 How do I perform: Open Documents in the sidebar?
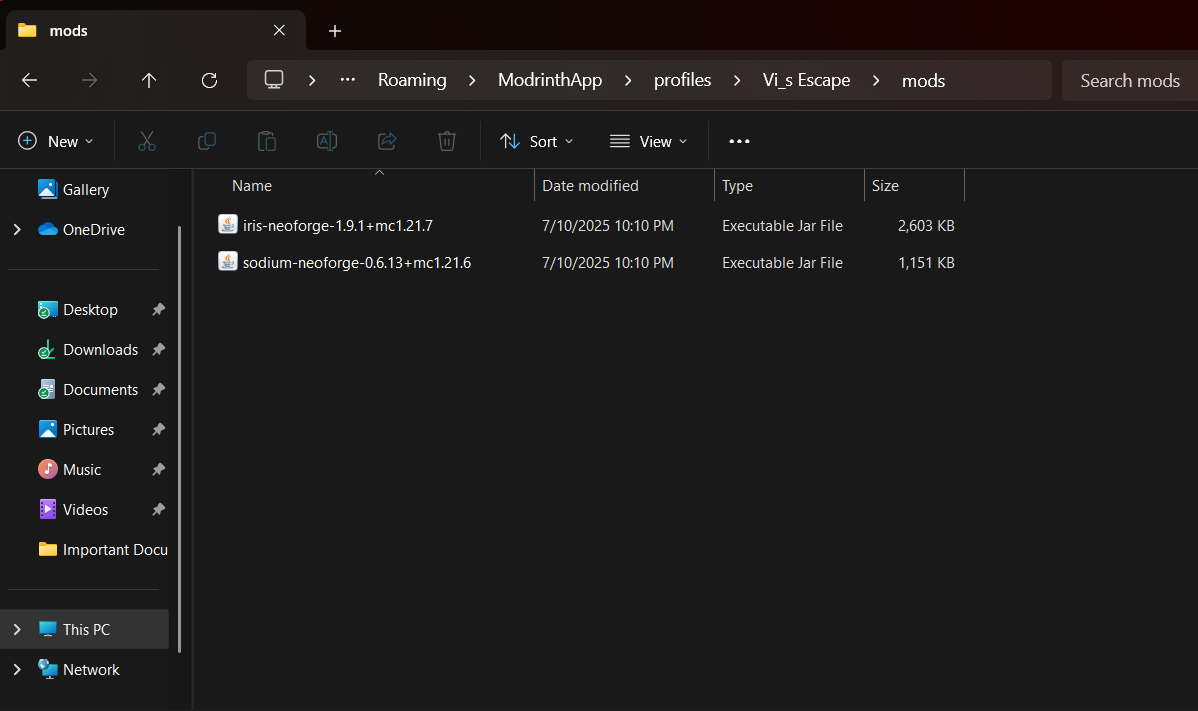click(100, 389)
